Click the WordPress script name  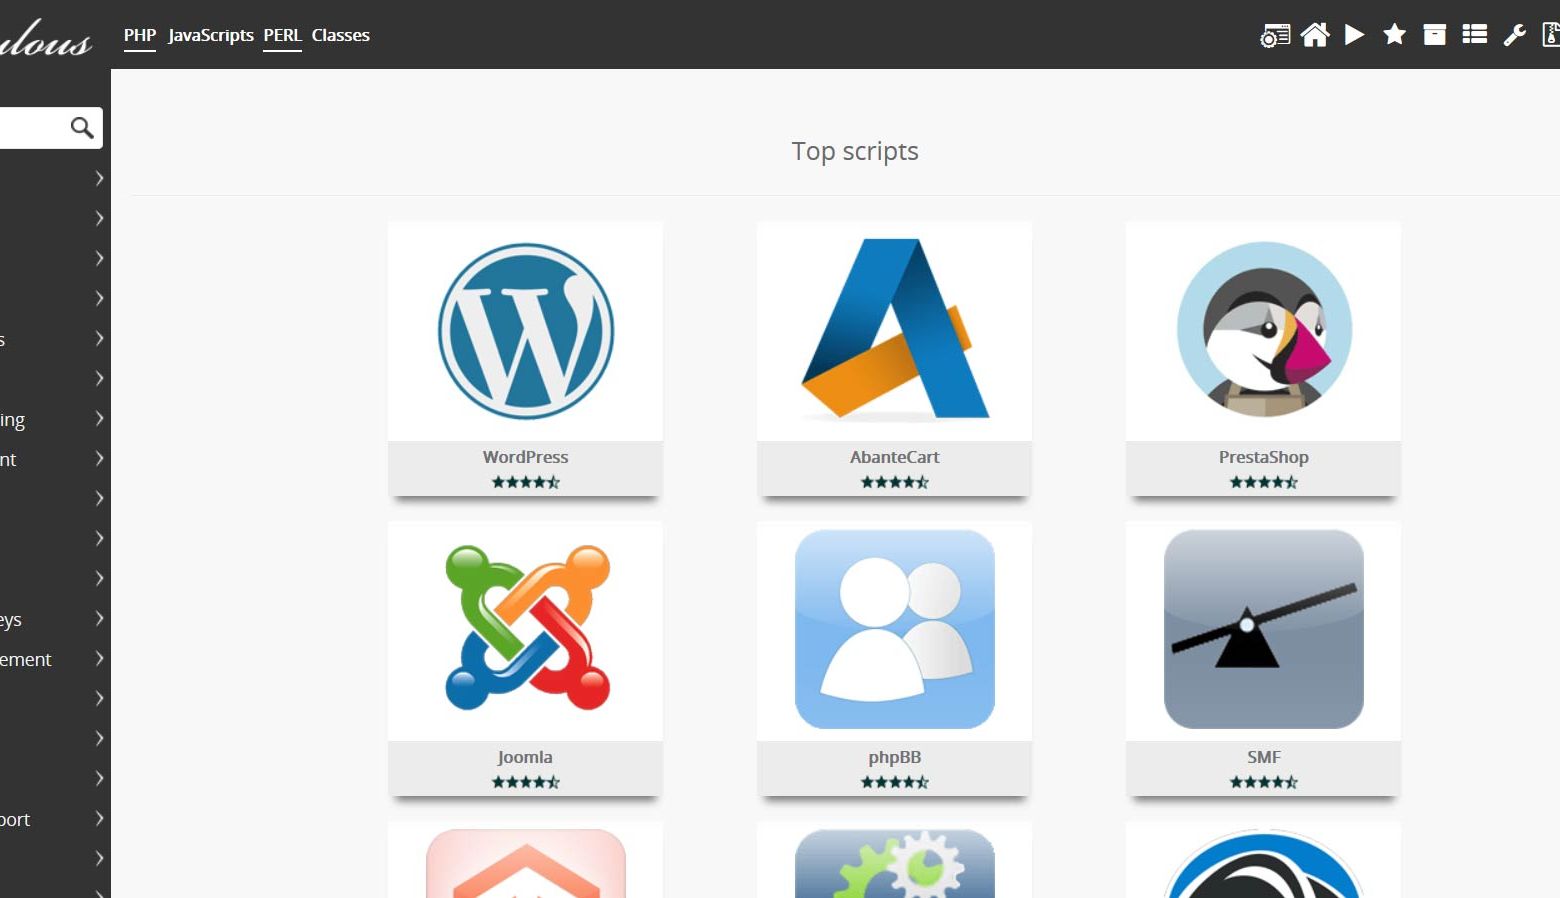pyautogui.click(x=526, y=457)
